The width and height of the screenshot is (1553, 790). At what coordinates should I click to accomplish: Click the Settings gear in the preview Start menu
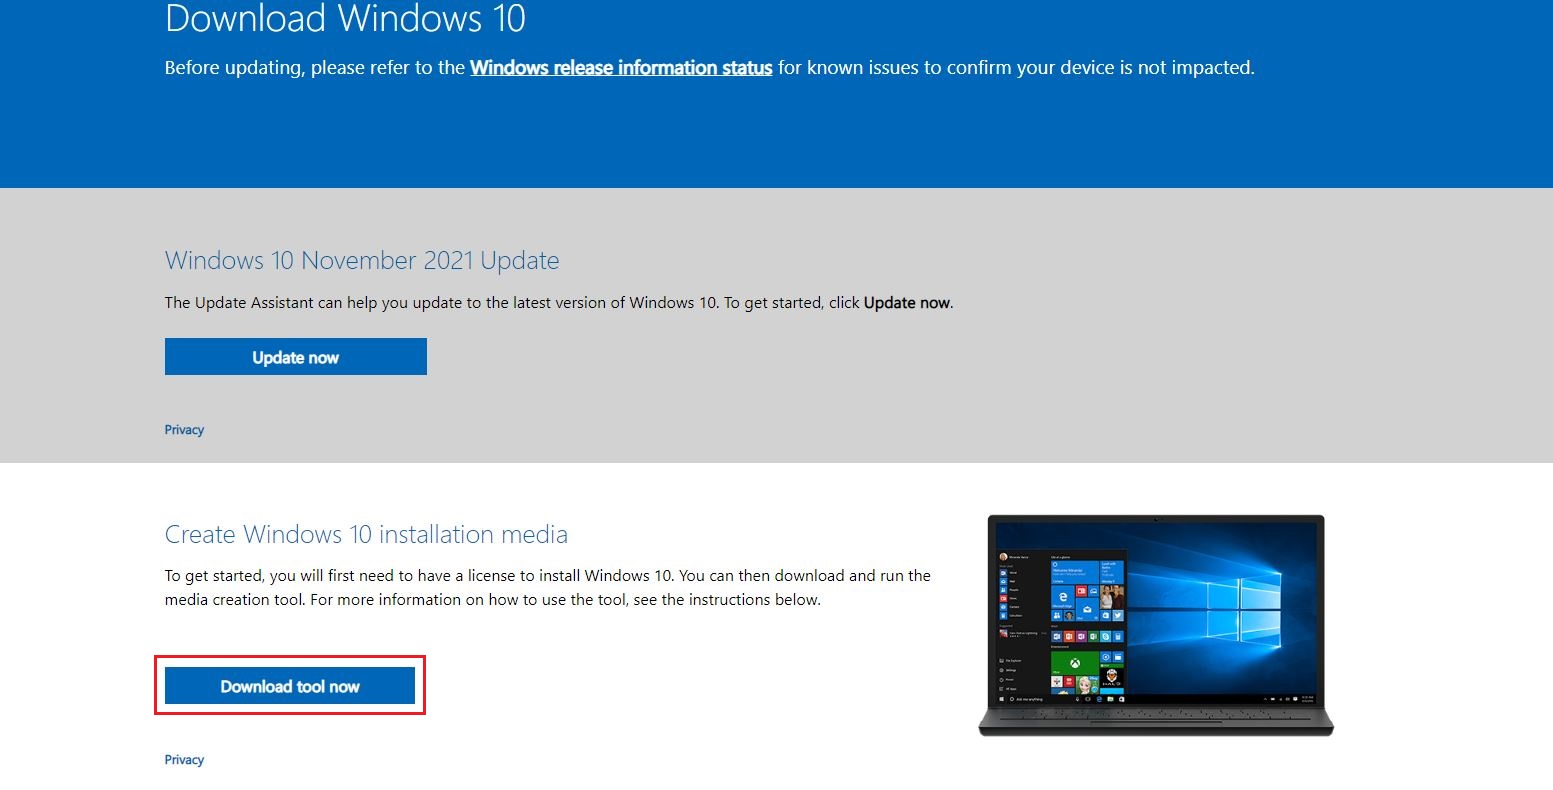tap(1000, 670)
